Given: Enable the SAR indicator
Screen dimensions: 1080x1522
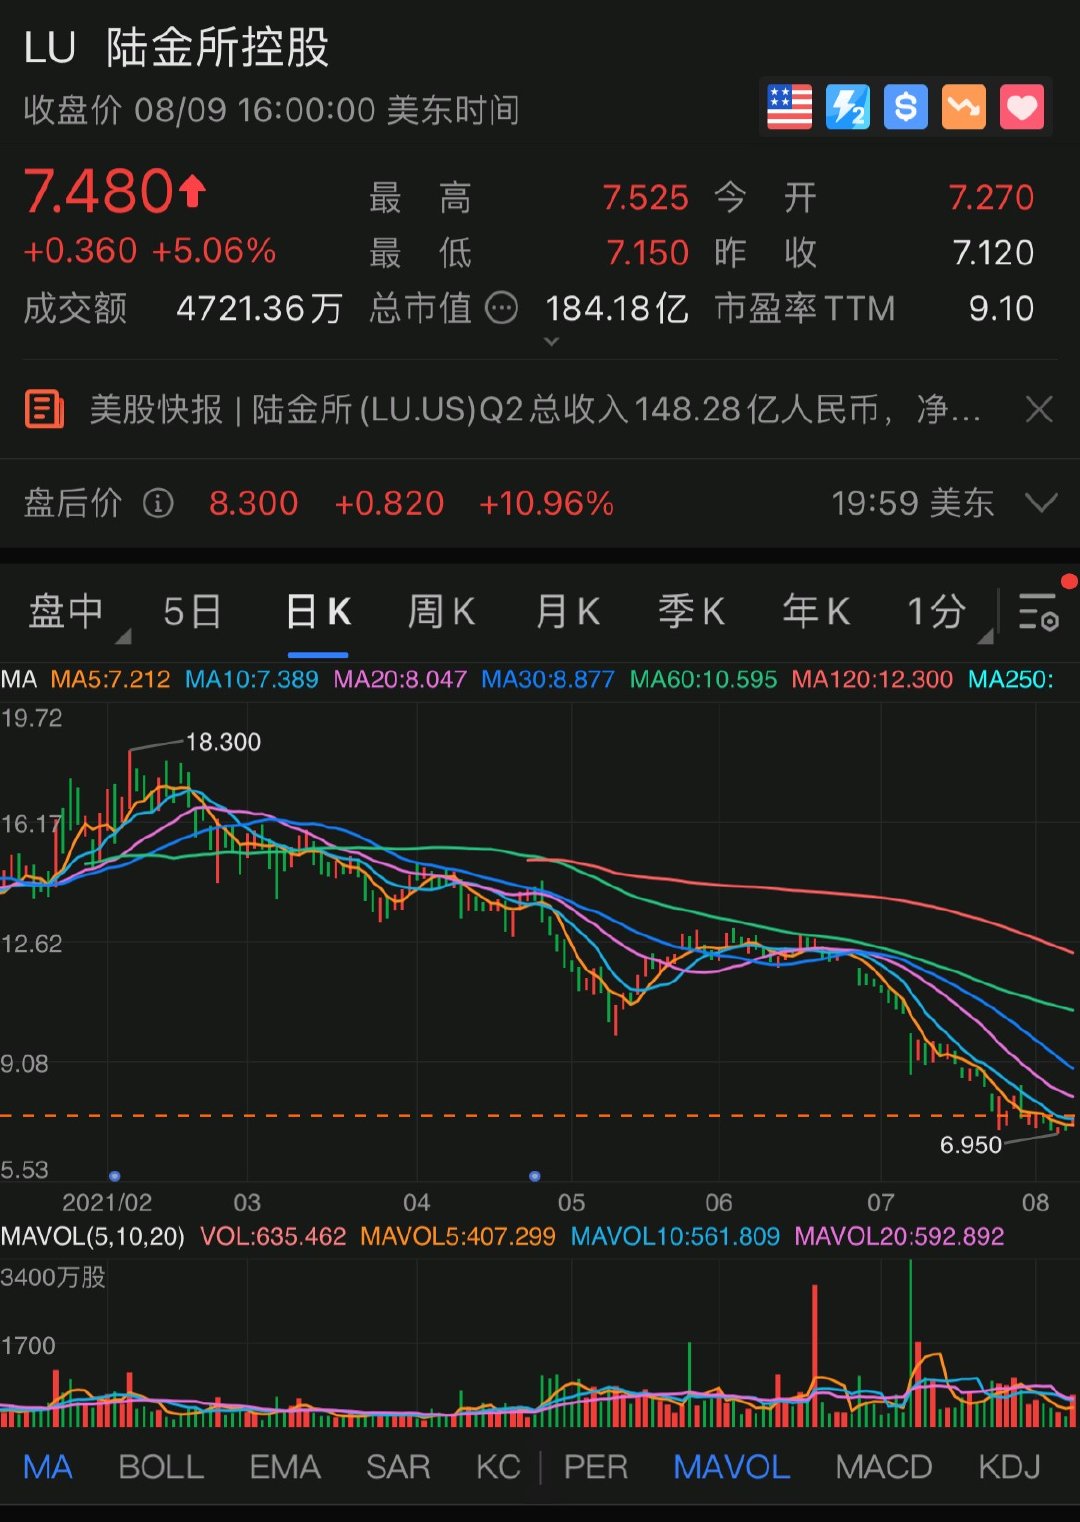Looking at the screenshot, I should [x=398, y=1467].
